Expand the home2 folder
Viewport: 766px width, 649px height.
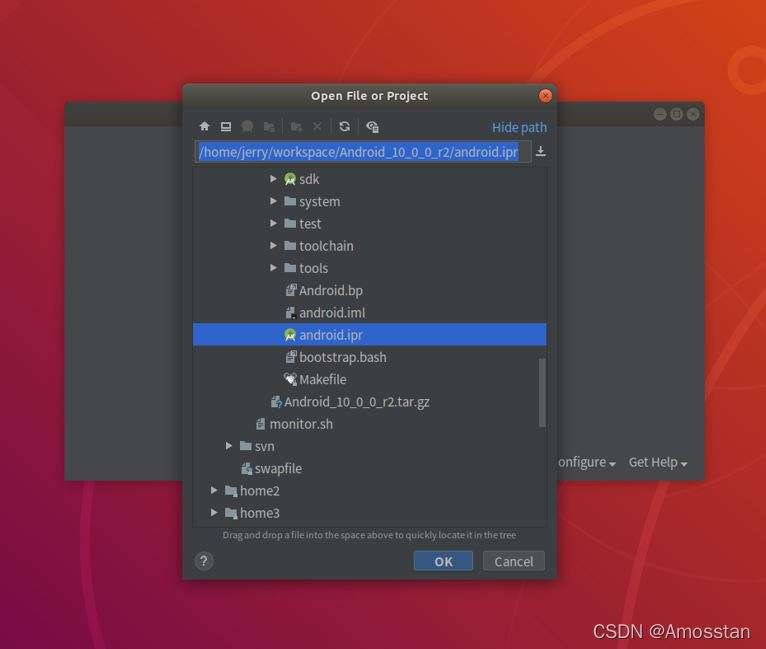coord(214,490)
